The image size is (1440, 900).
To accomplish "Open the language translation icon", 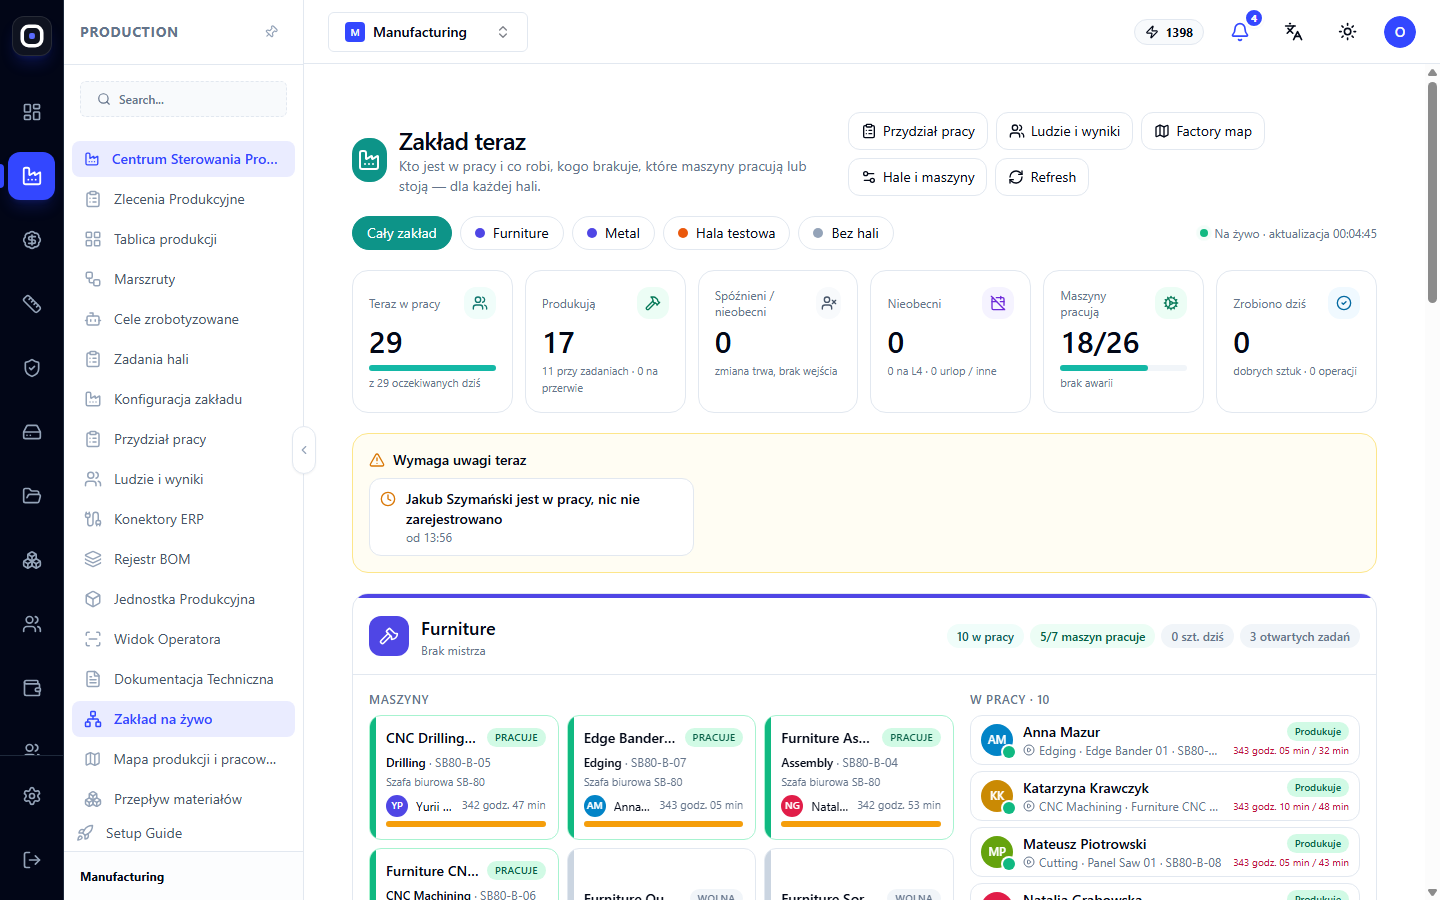I will [x=1294, y=32].
